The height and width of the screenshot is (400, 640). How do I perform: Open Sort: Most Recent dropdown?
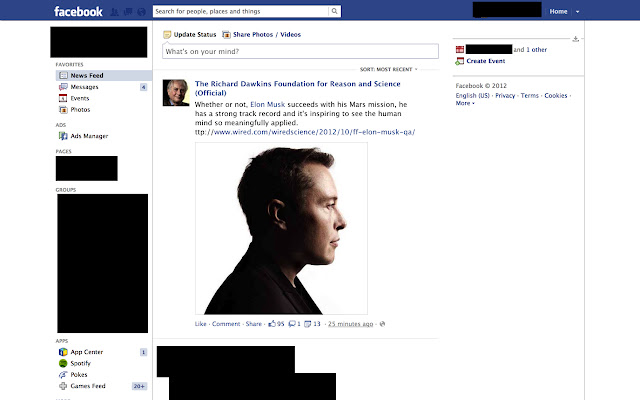coord(389,69)
